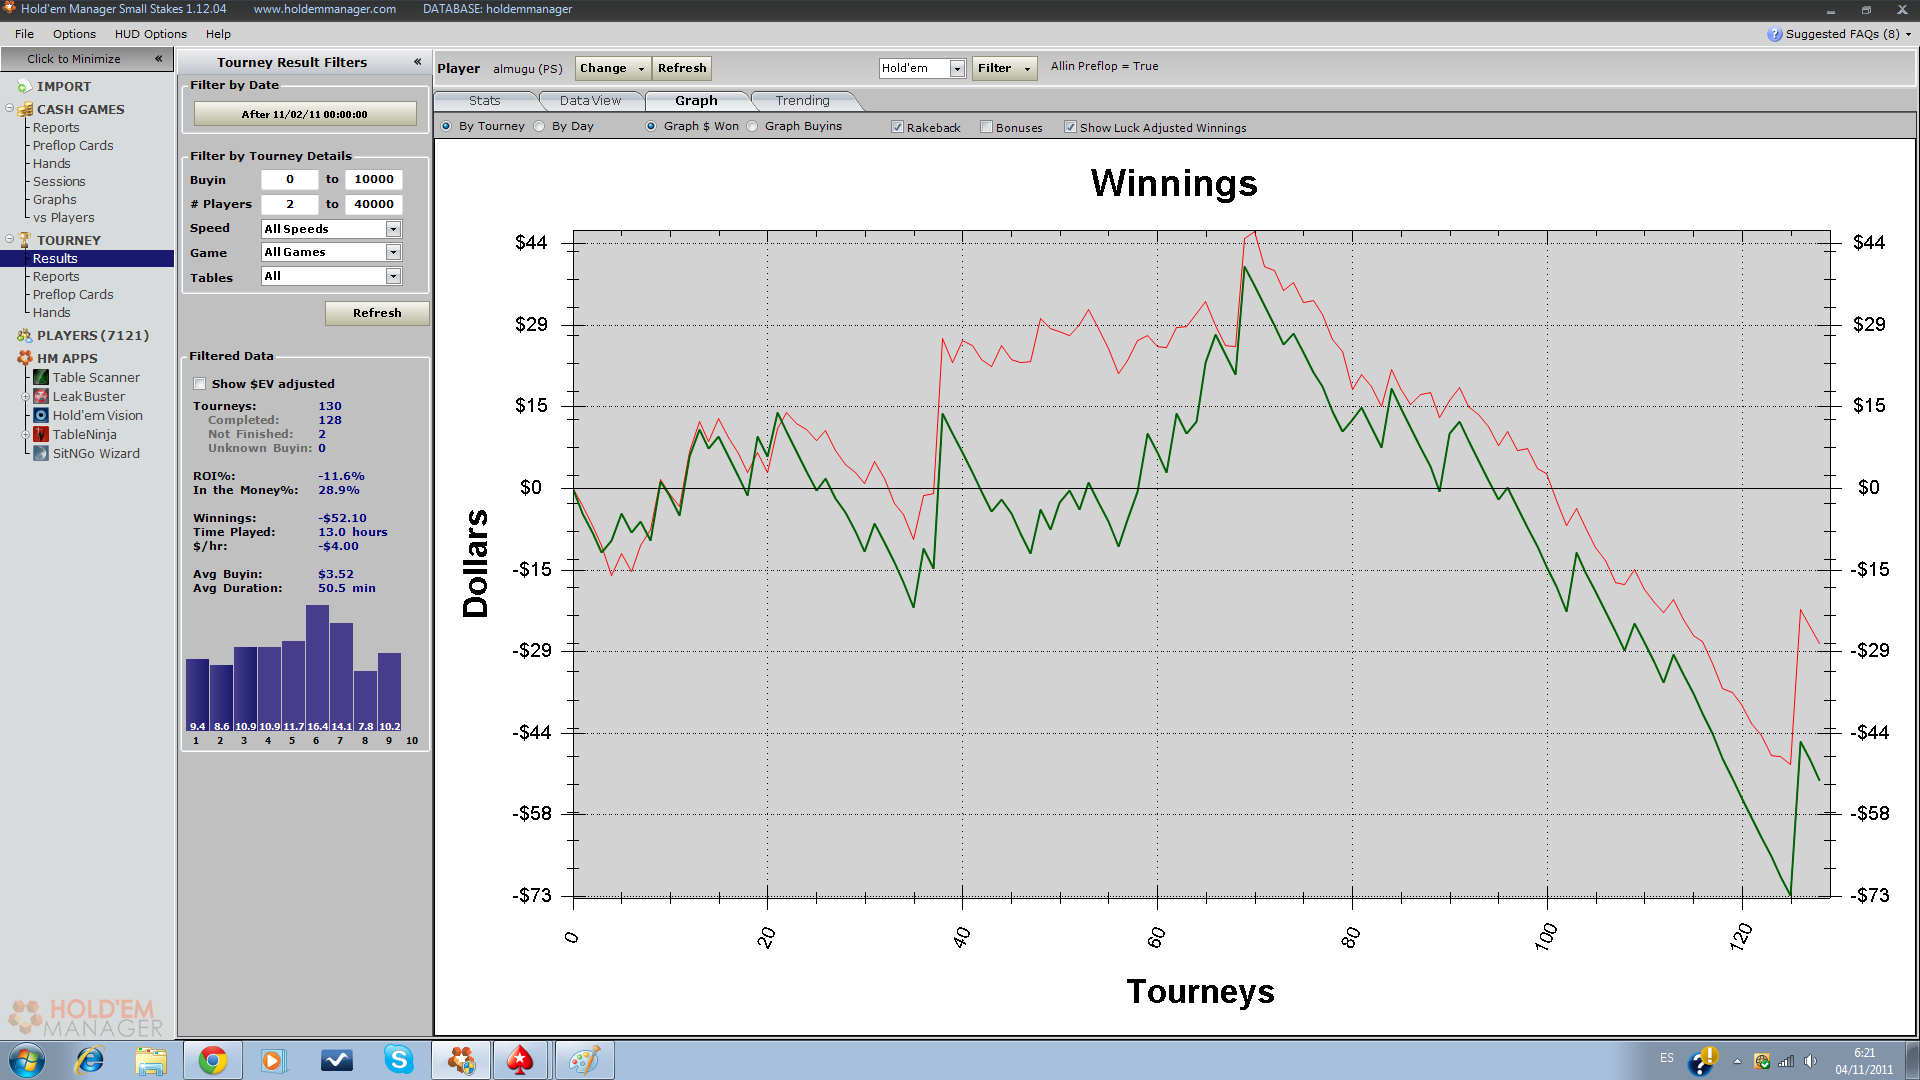Switch to the Trending tab
The height and width of the screenshot is (1080, 1920).
pos(802,101)
